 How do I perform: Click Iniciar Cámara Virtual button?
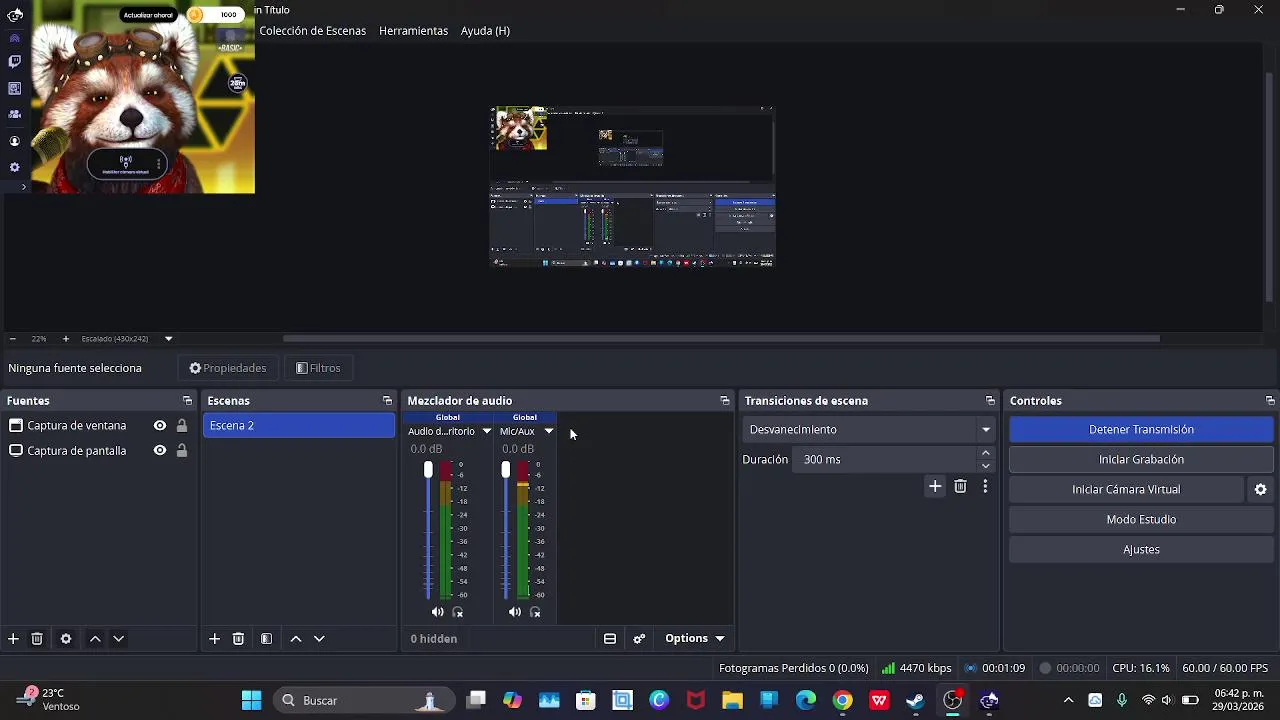(1126, 490)
